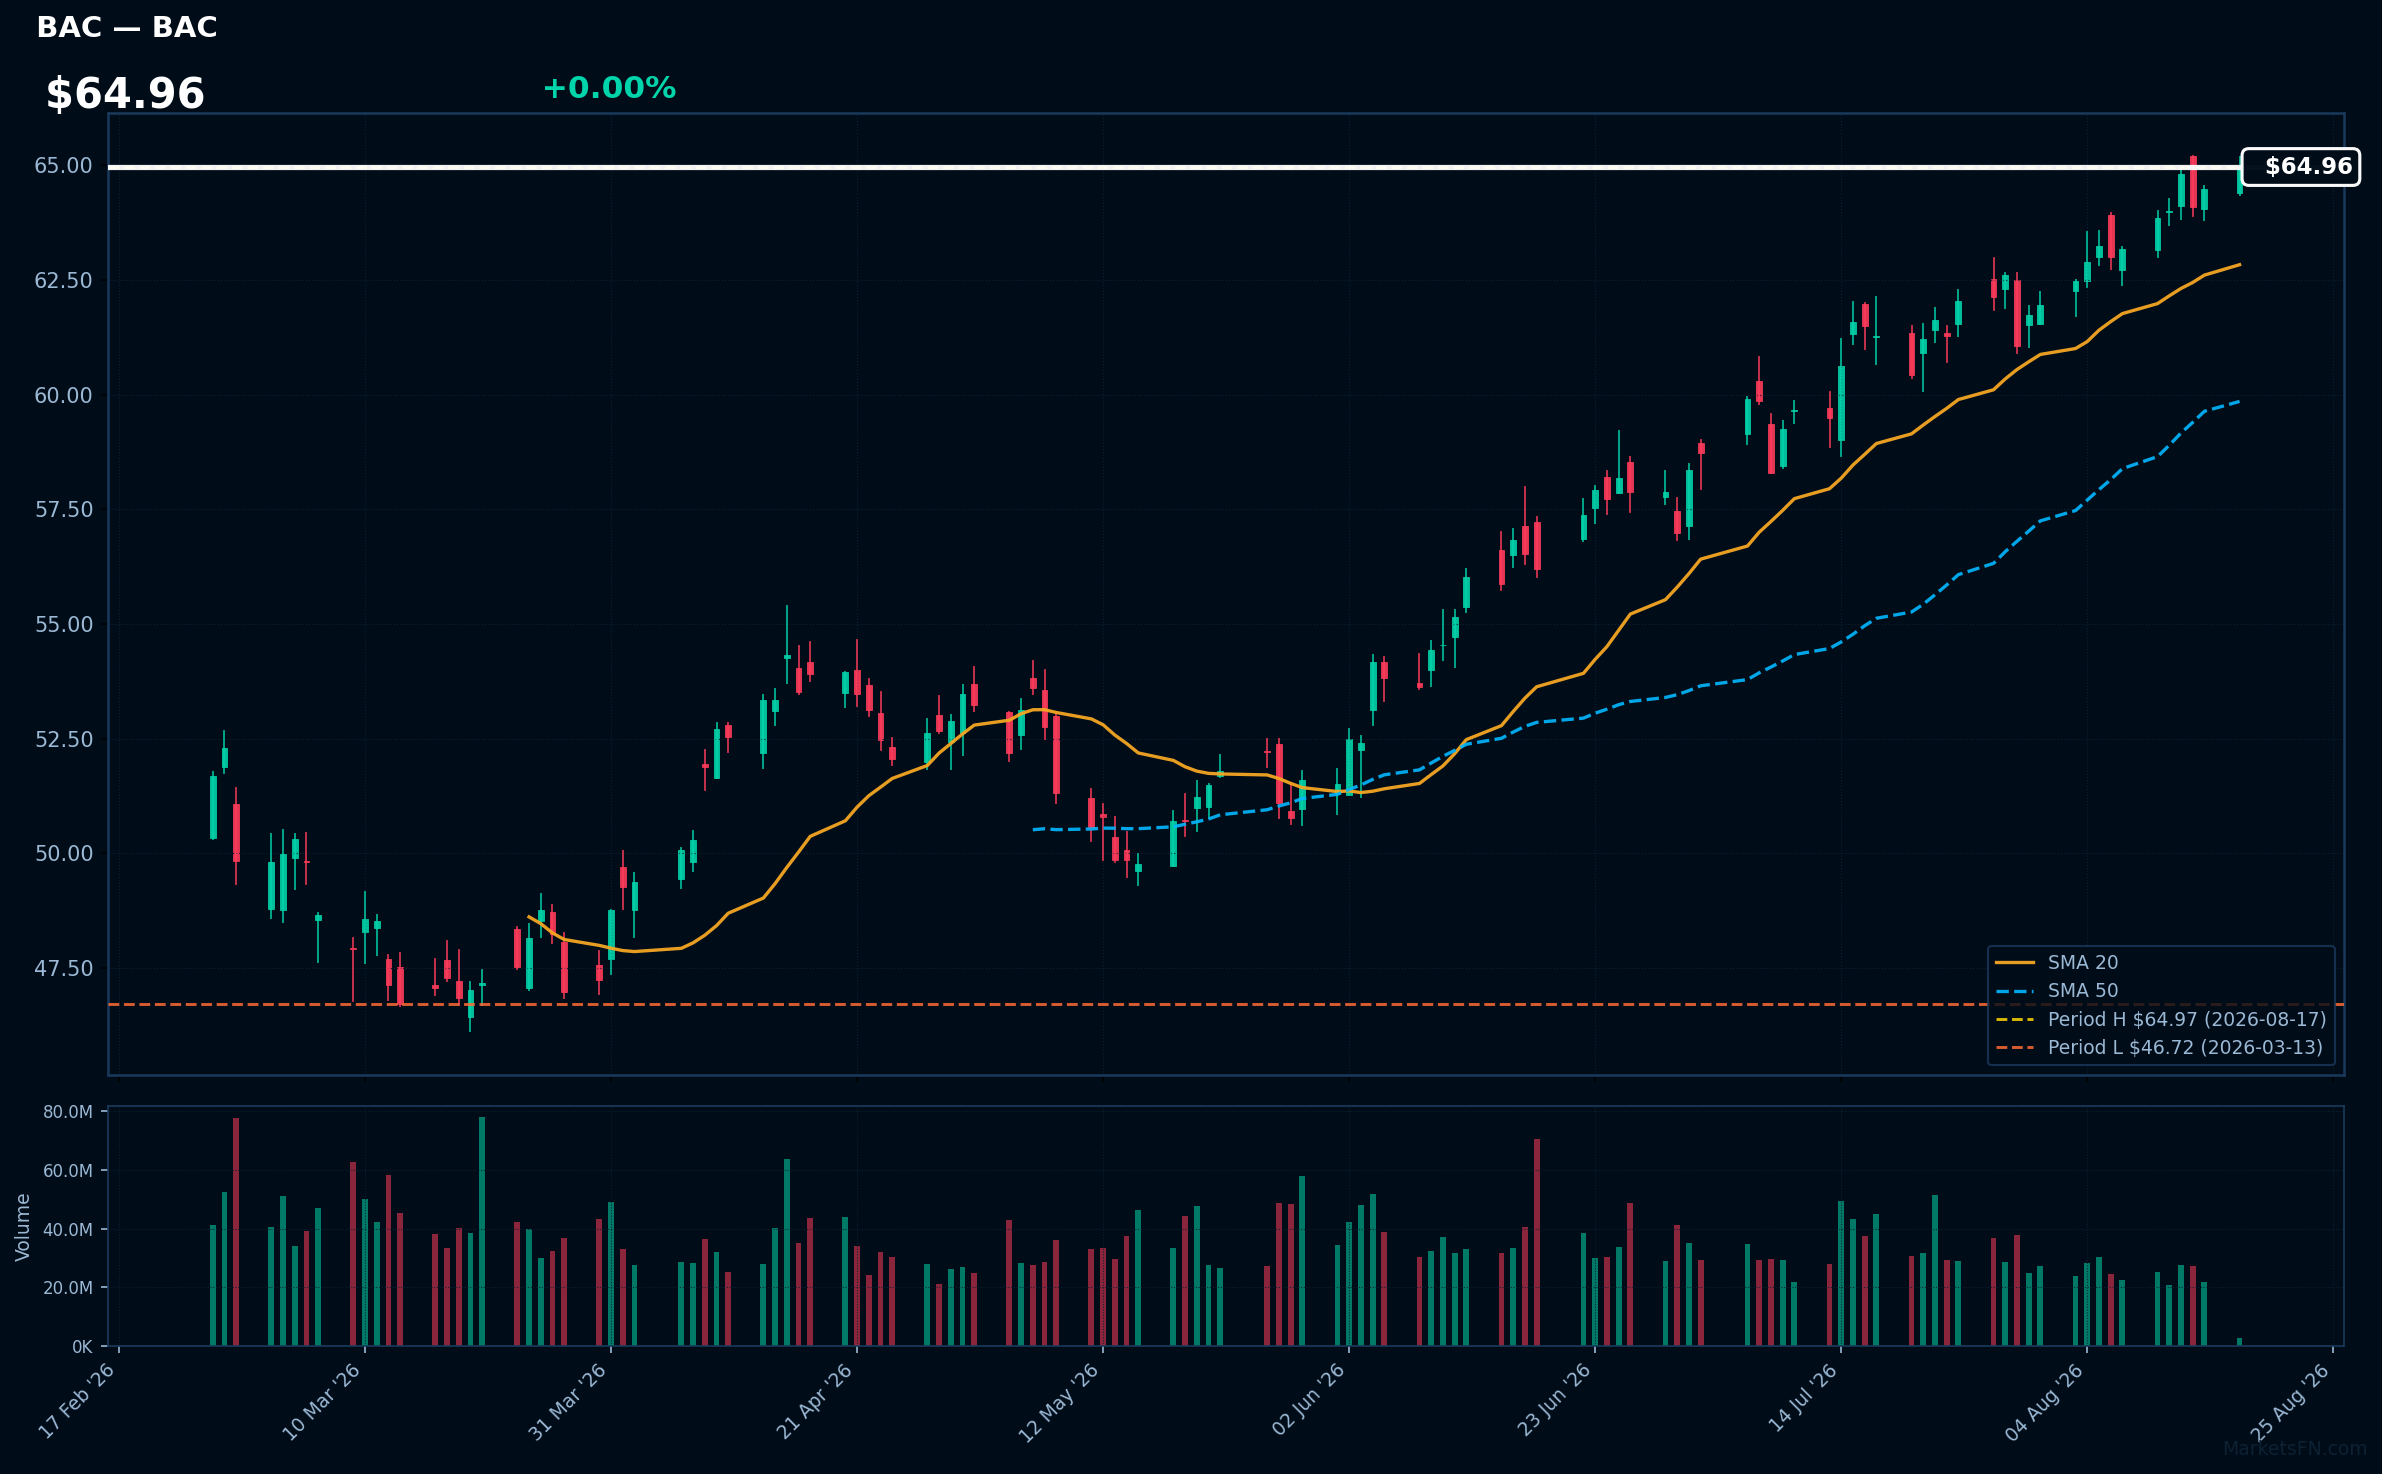Image resolution: width=2382 pixels, height=1474 pixels.
Task: Click the tallest green volume bar
Action: [482, 1231]
